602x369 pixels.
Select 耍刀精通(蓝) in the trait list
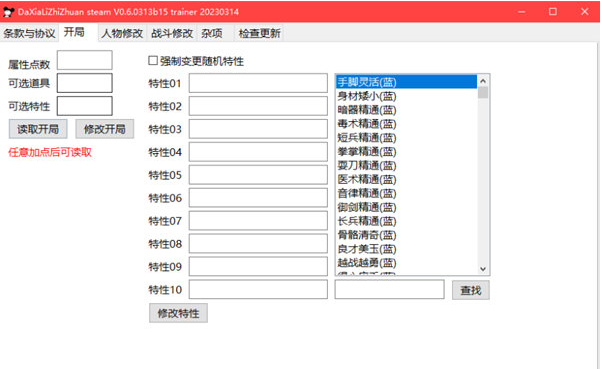[406, 165]
